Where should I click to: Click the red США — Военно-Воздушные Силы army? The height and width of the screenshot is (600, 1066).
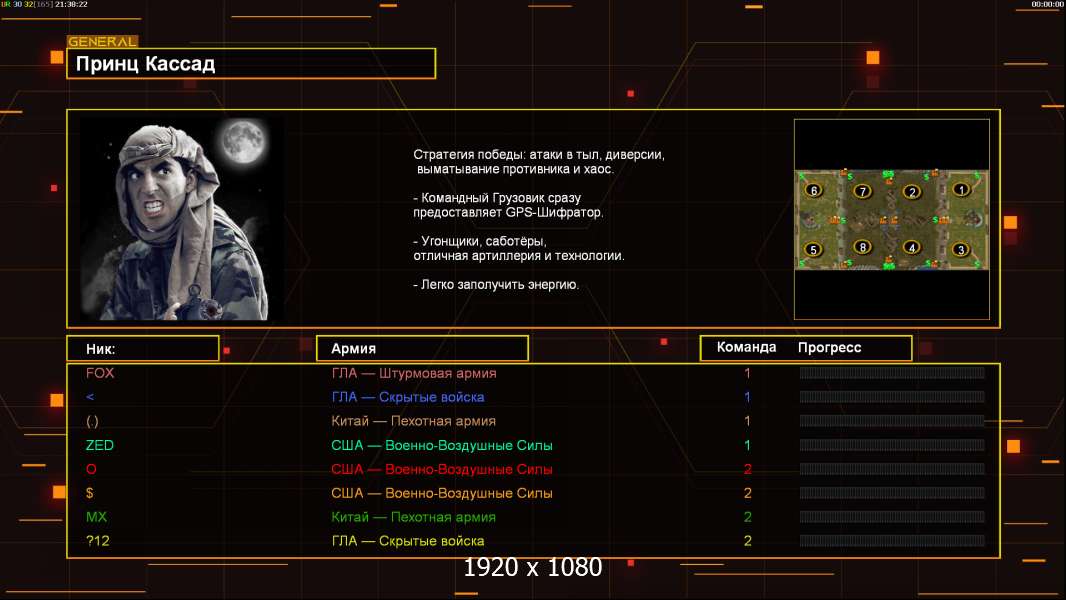[442, 469]
